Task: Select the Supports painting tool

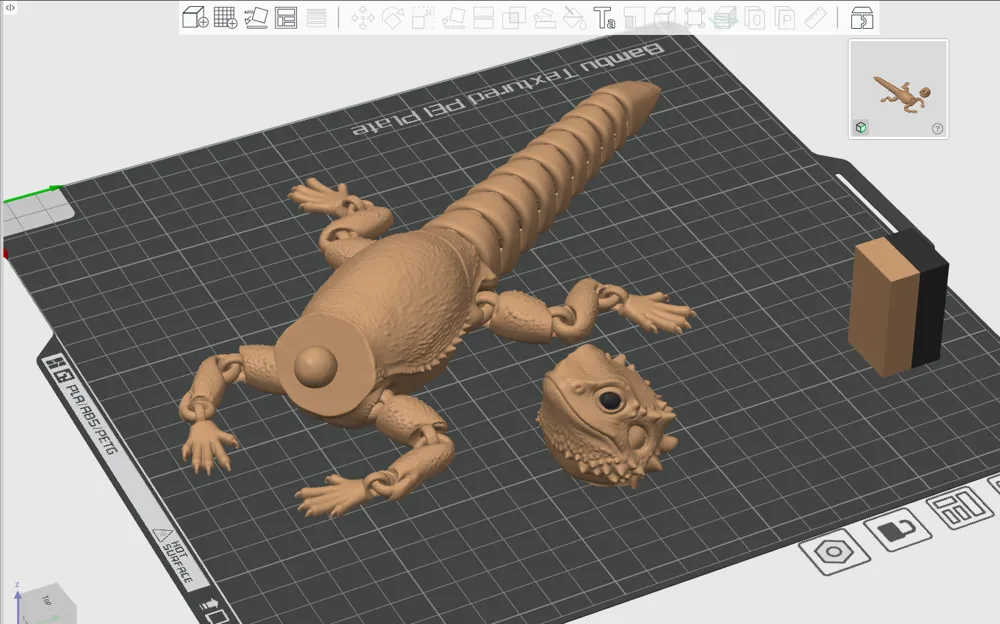Action: pos(544,19)
